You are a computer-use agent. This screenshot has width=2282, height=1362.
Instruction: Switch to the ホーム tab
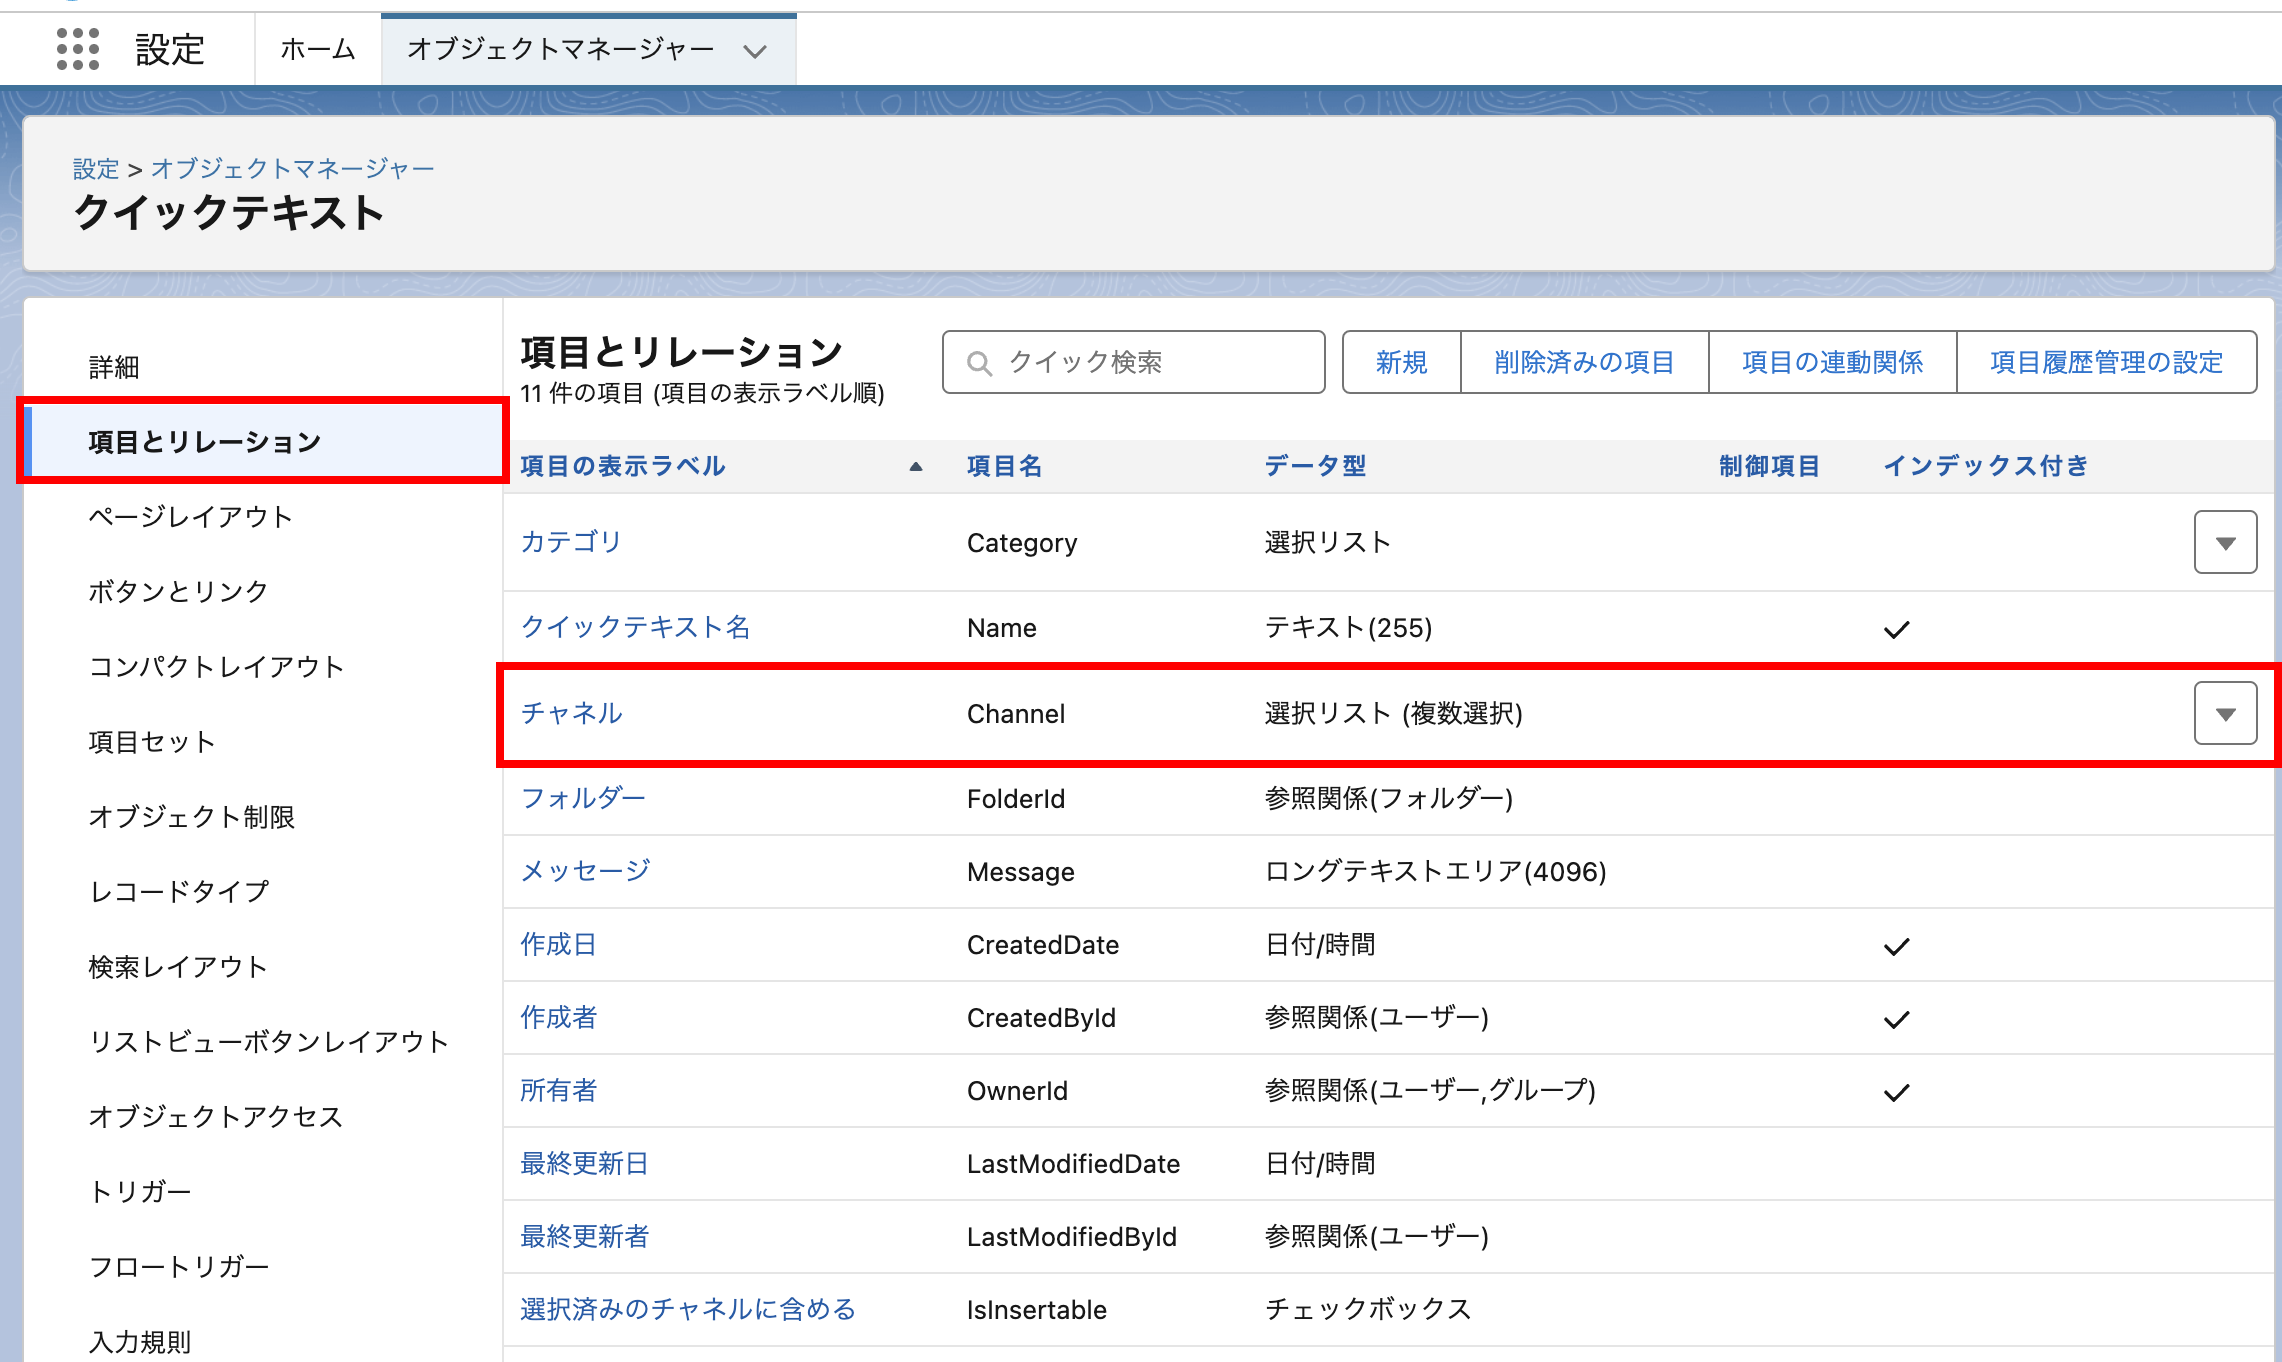point(317,49)
